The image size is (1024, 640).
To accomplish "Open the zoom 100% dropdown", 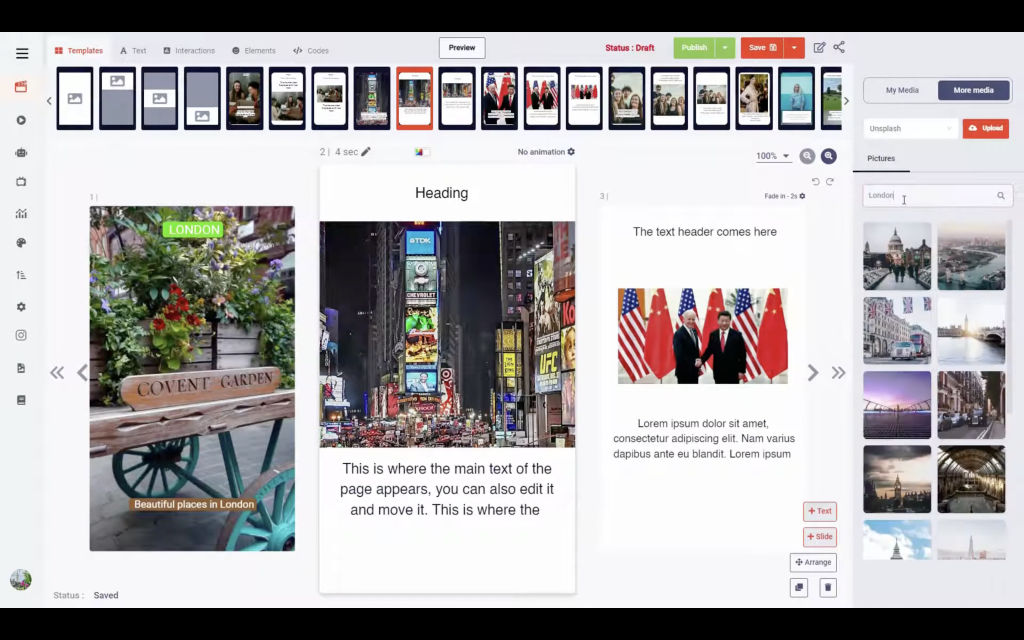I will [x=773, y=156].
